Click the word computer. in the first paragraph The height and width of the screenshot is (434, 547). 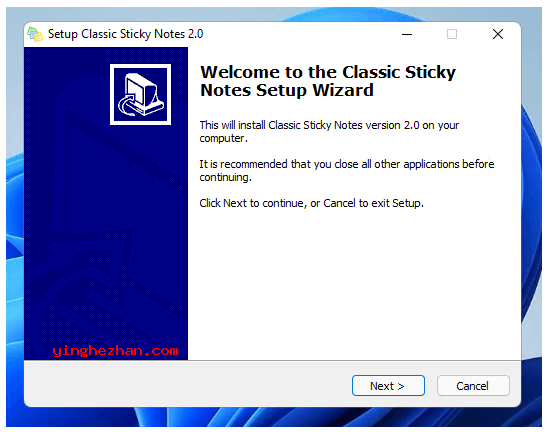tap(224, 139)
